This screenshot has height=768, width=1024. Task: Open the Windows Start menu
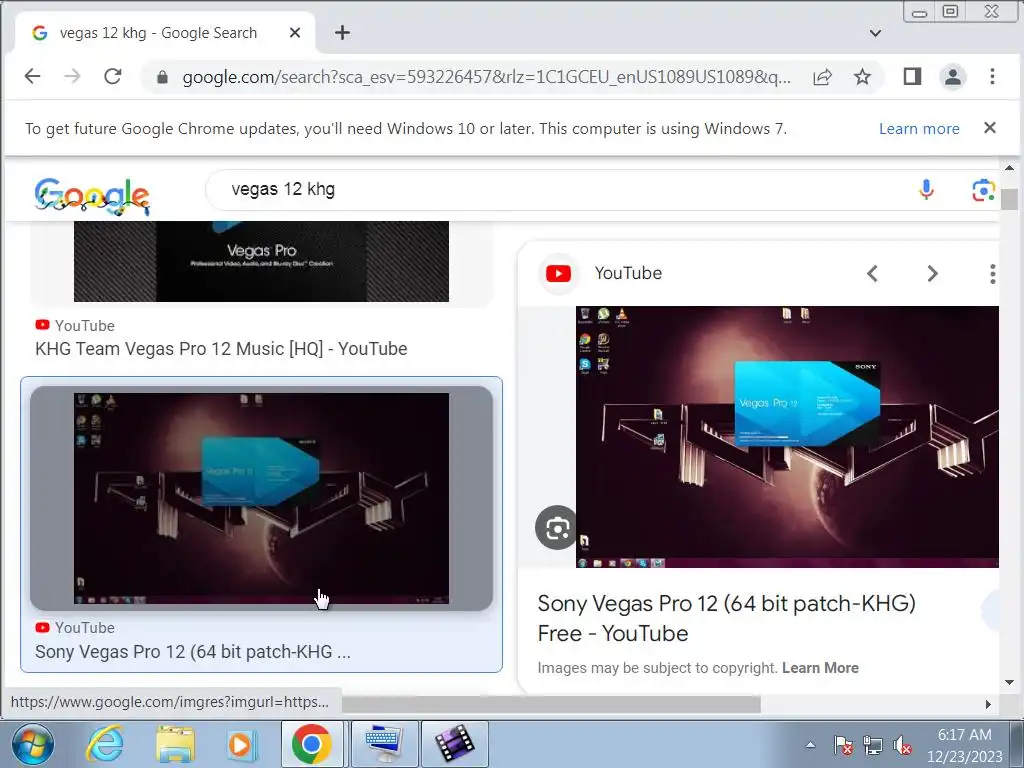coord(33,744)
